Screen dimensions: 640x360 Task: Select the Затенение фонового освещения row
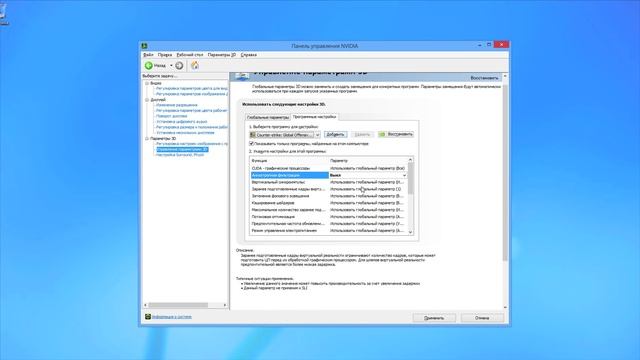pos(329,196)
